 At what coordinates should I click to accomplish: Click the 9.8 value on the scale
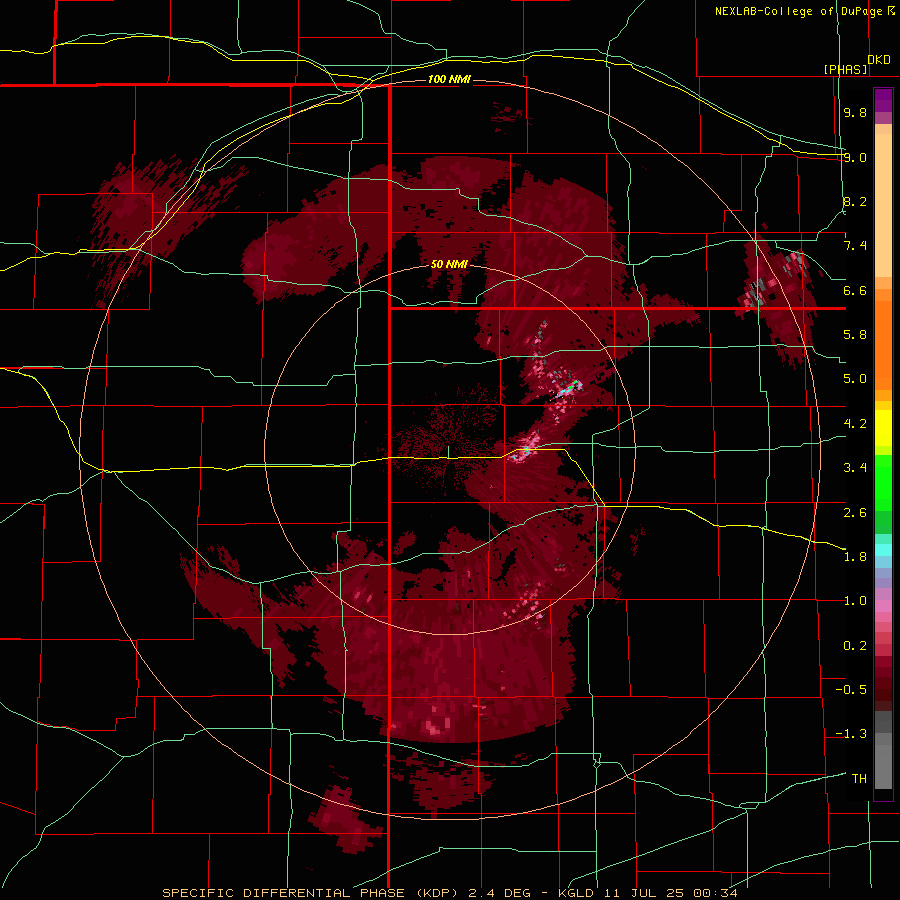[855, 113]
